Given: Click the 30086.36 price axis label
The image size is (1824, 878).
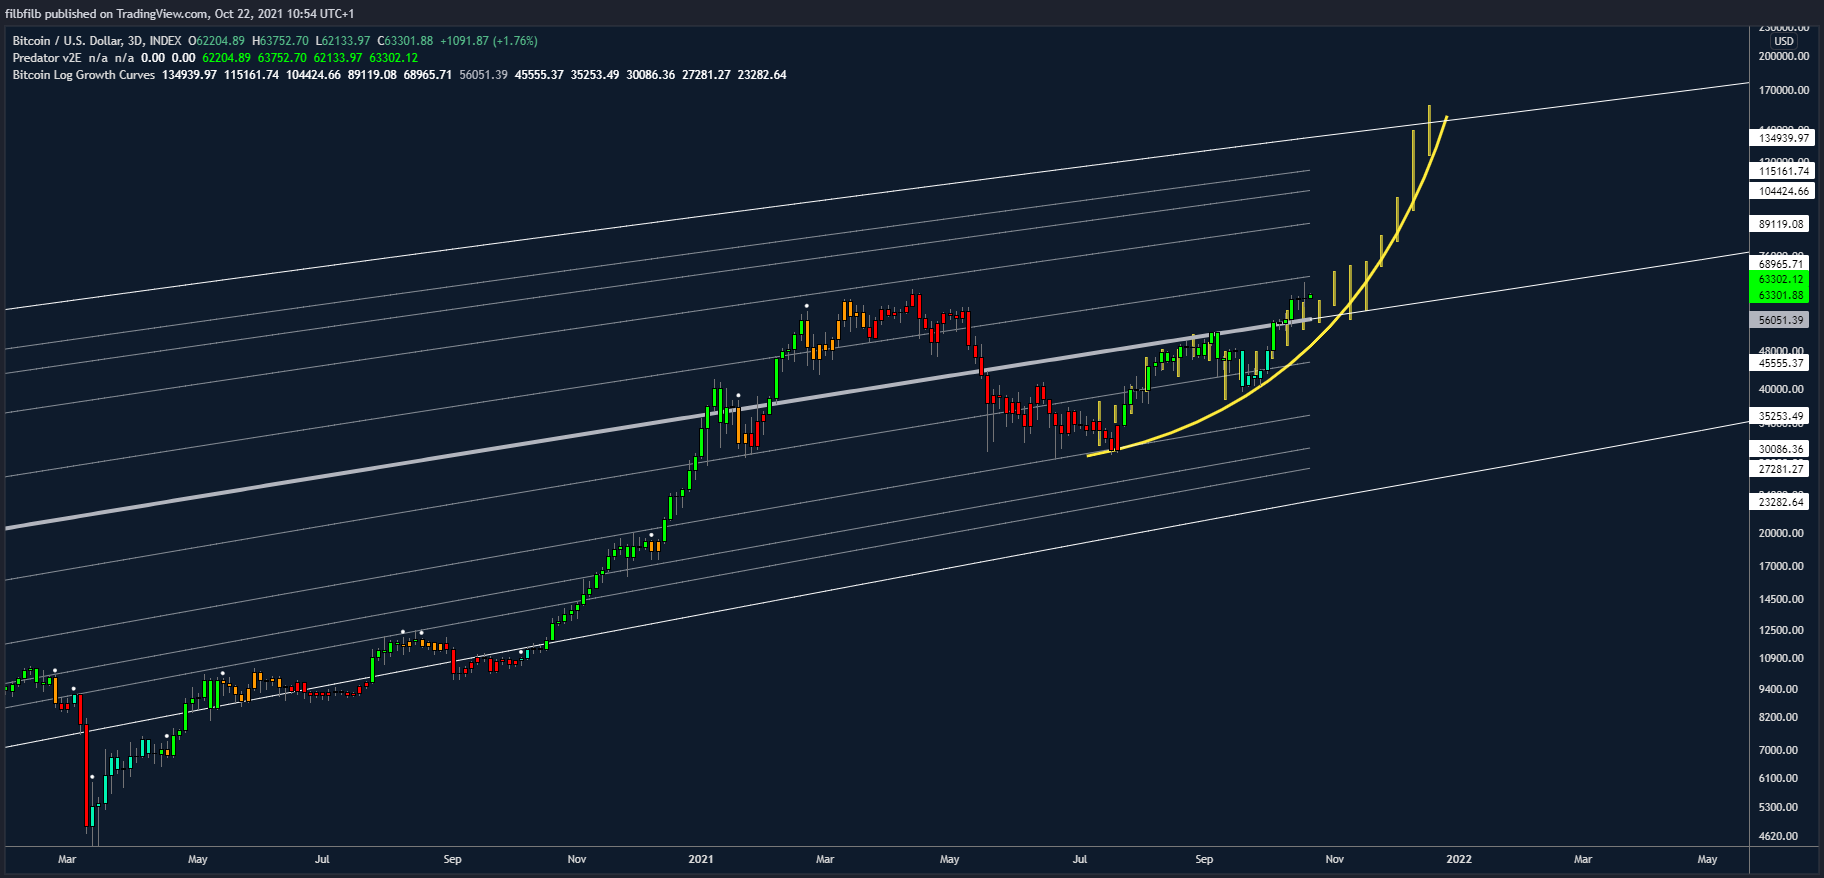Looking at the screenshot, I should (x=1781, y=450).
